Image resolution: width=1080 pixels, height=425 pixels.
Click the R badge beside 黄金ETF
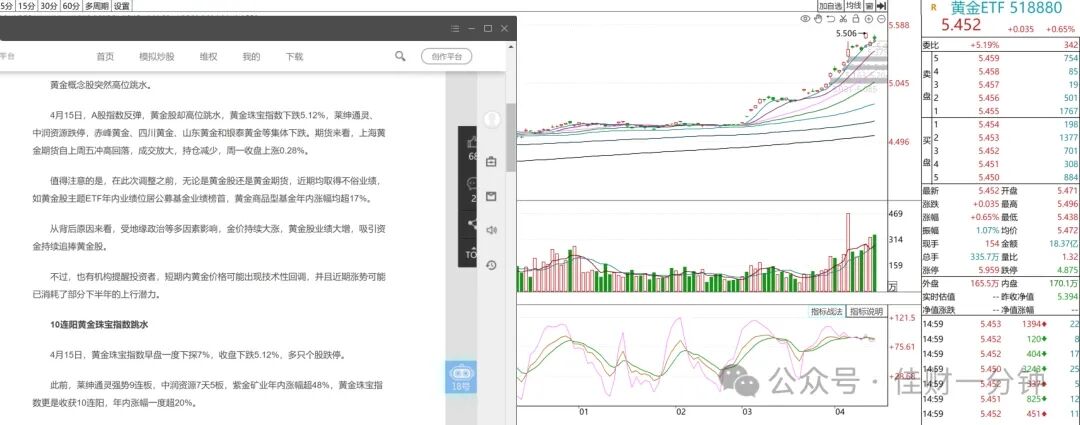[933, 8]
